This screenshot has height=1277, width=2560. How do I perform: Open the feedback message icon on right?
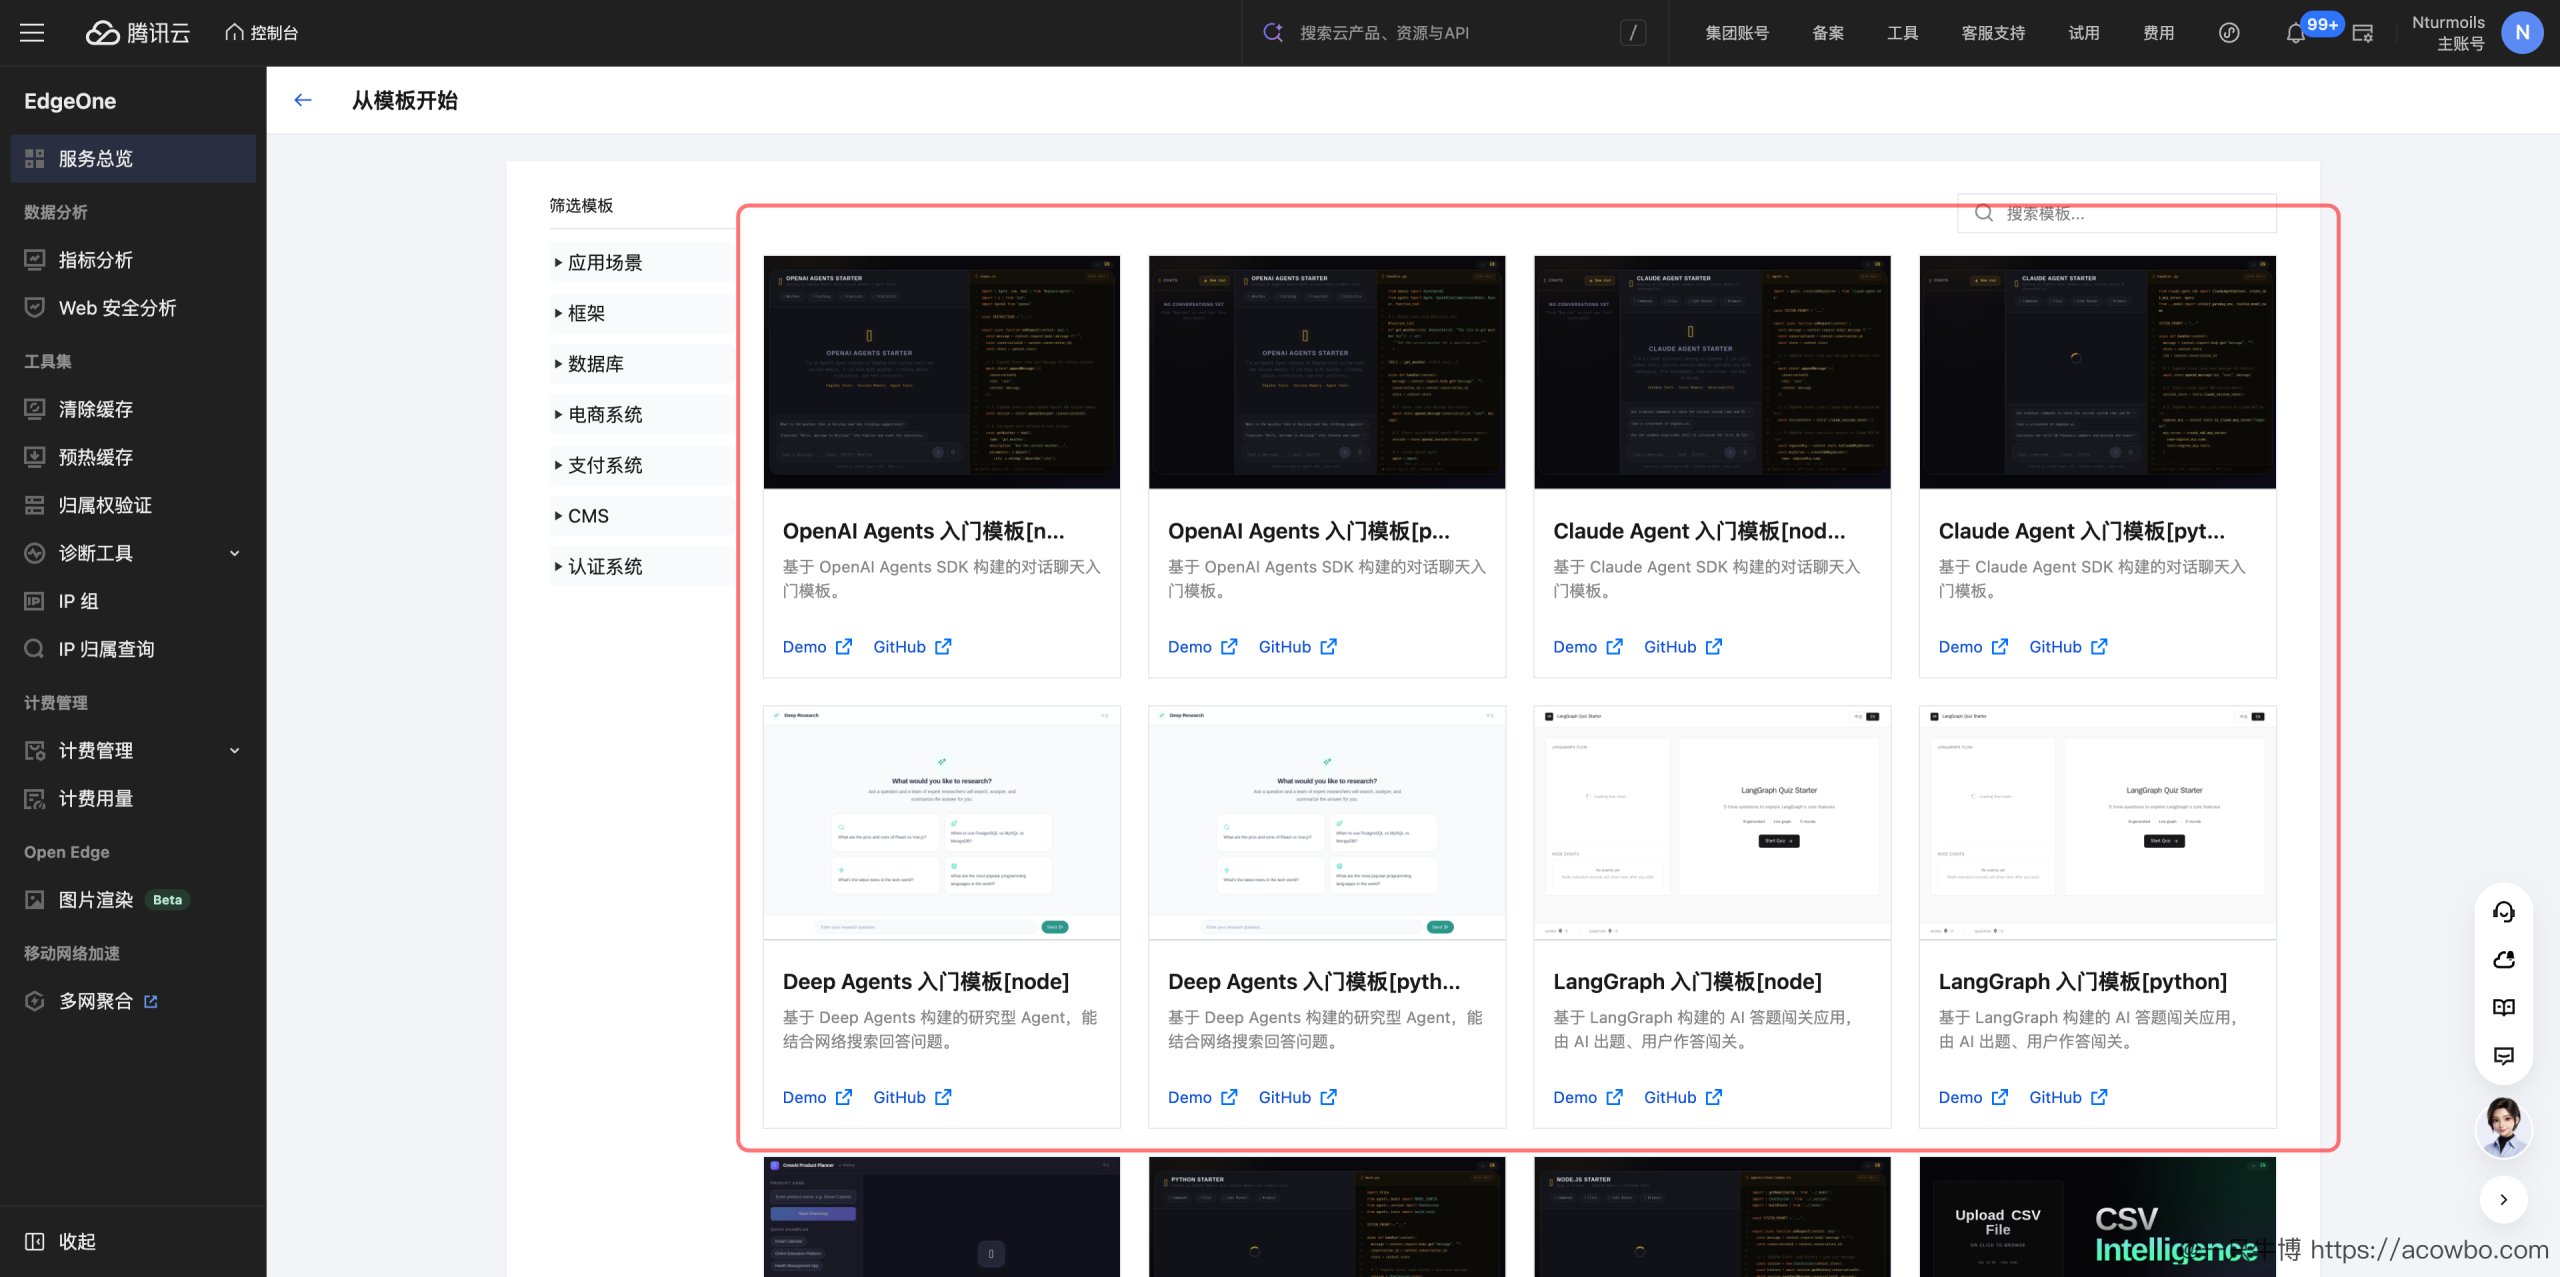[2503, 1056]
